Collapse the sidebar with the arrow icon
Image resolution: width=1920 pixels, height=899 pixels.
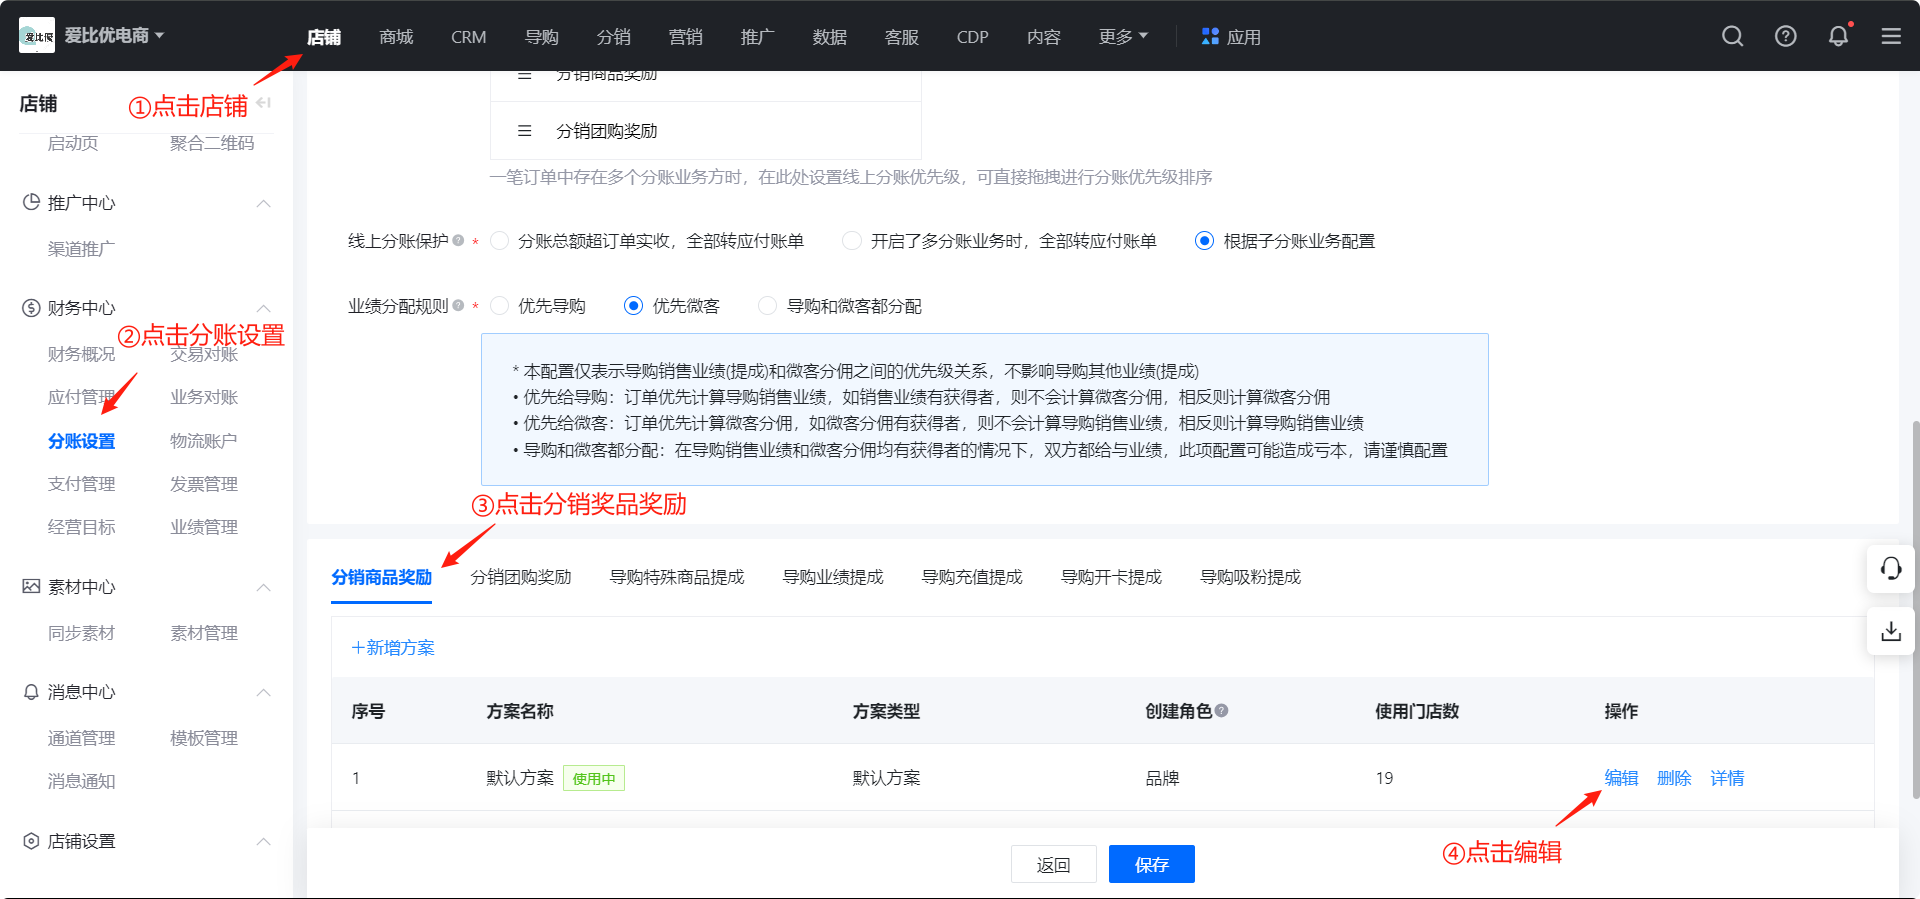(264, 103)
